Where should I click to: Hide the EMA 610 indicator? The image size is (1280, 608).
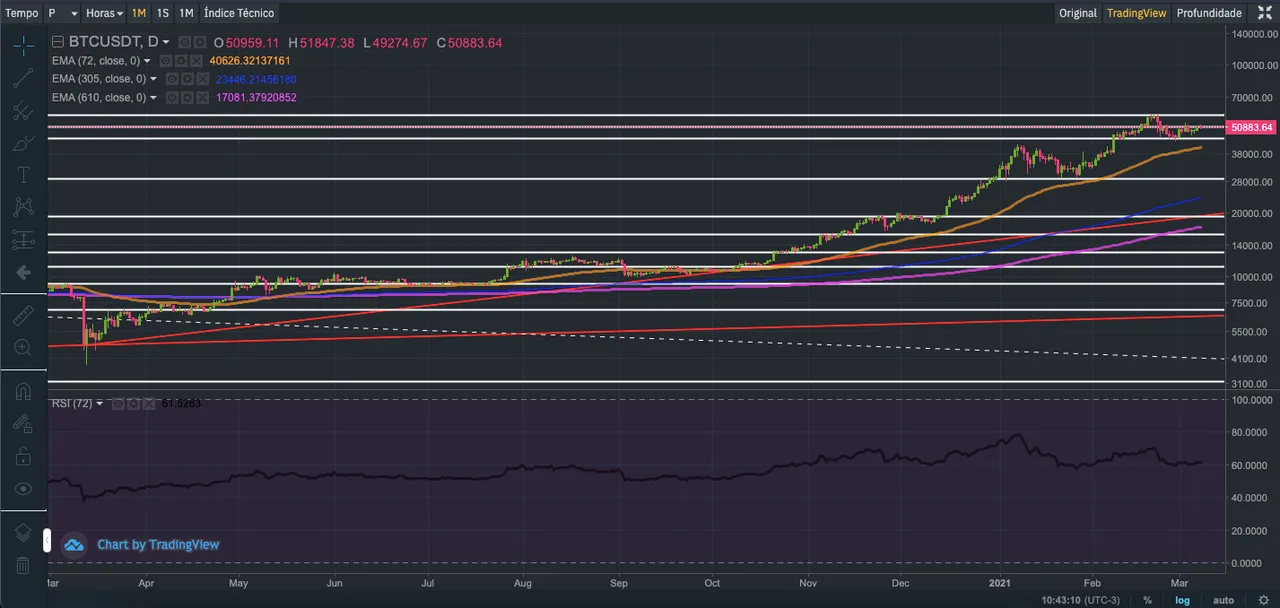click(x=172, y=98)
